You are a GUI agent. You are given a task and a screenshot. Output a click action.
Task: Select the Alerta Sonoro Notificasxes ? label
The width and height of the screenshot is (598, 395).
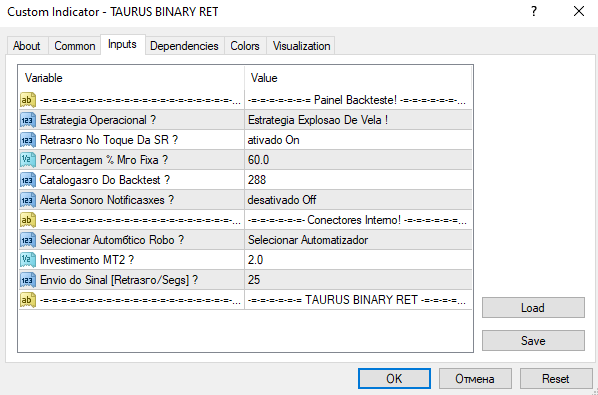[x=107, y=200]
